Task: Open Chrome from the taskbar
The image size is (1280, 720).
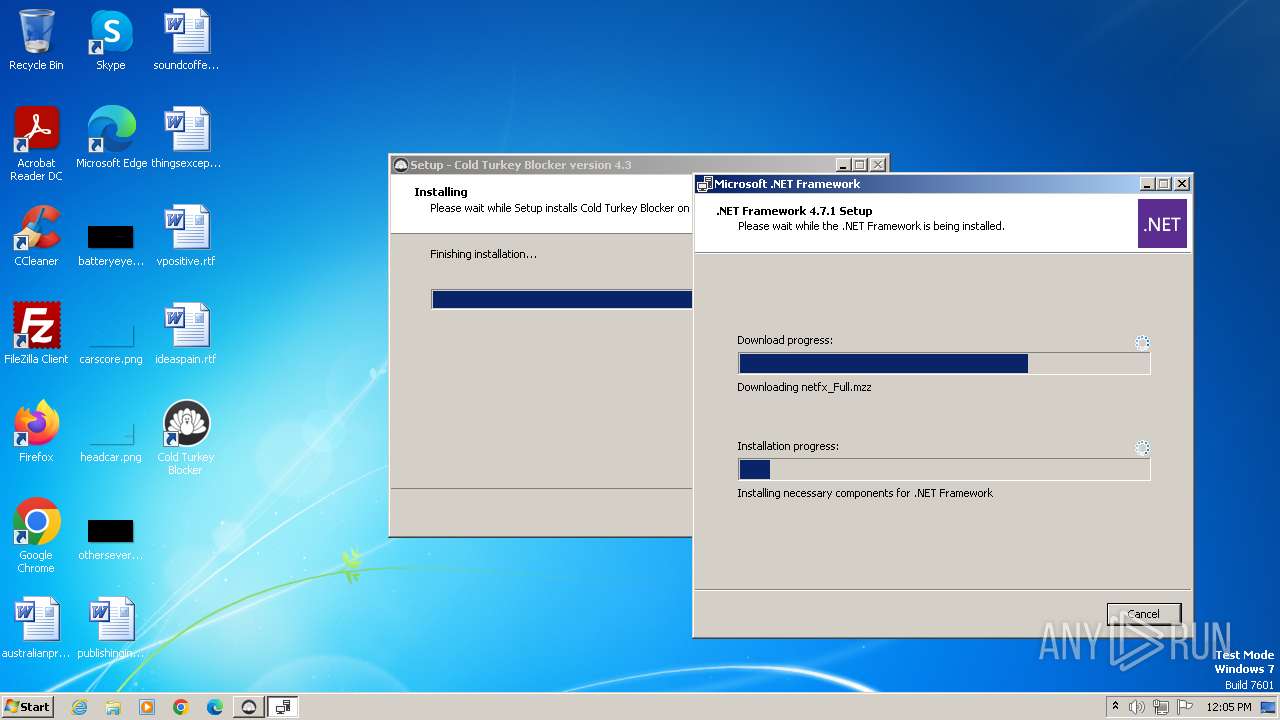Action: [181, 707]
